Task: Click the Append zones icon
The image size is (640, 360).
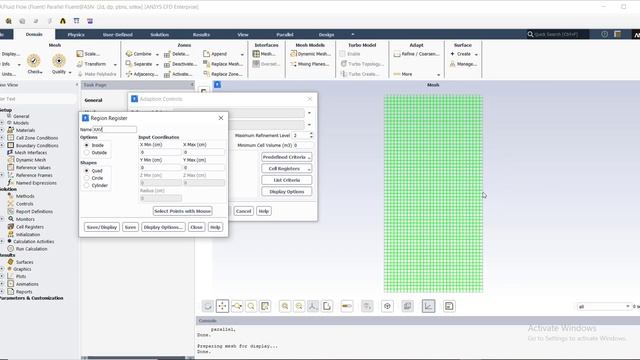Action: (x=206, y=54)
